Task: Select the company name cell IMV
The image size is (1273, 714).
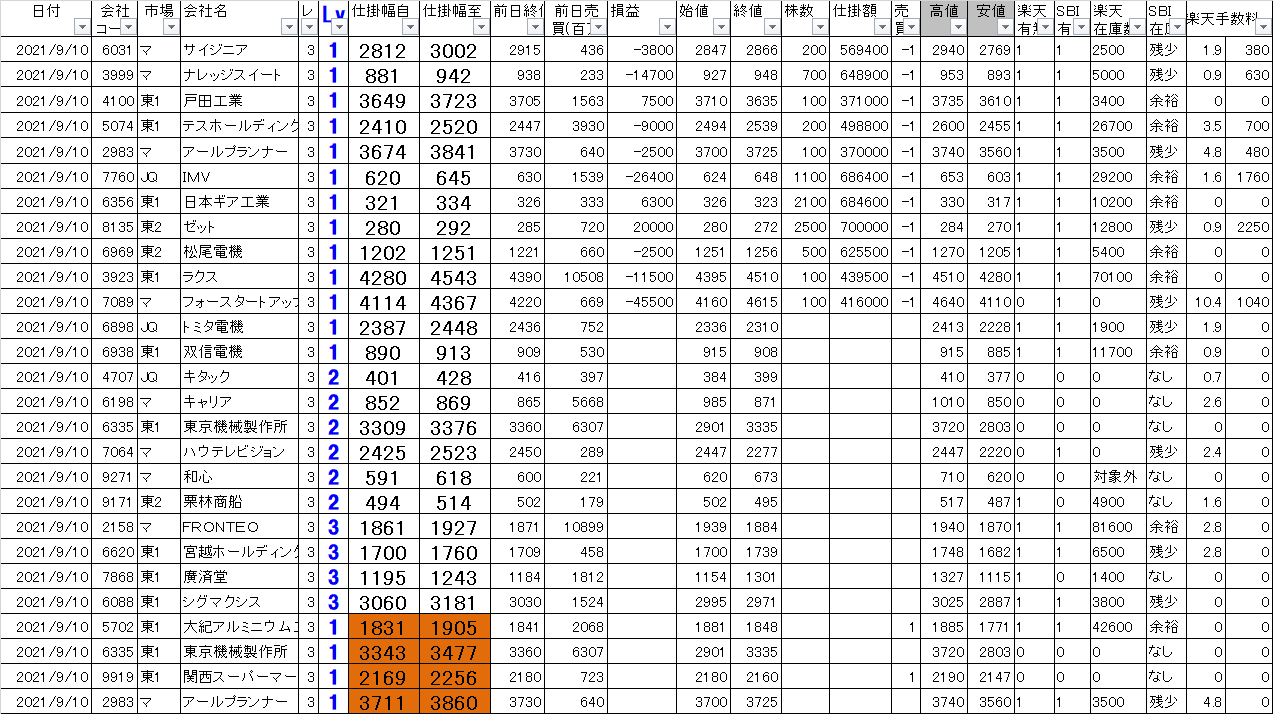Action: tap(240, 179)
